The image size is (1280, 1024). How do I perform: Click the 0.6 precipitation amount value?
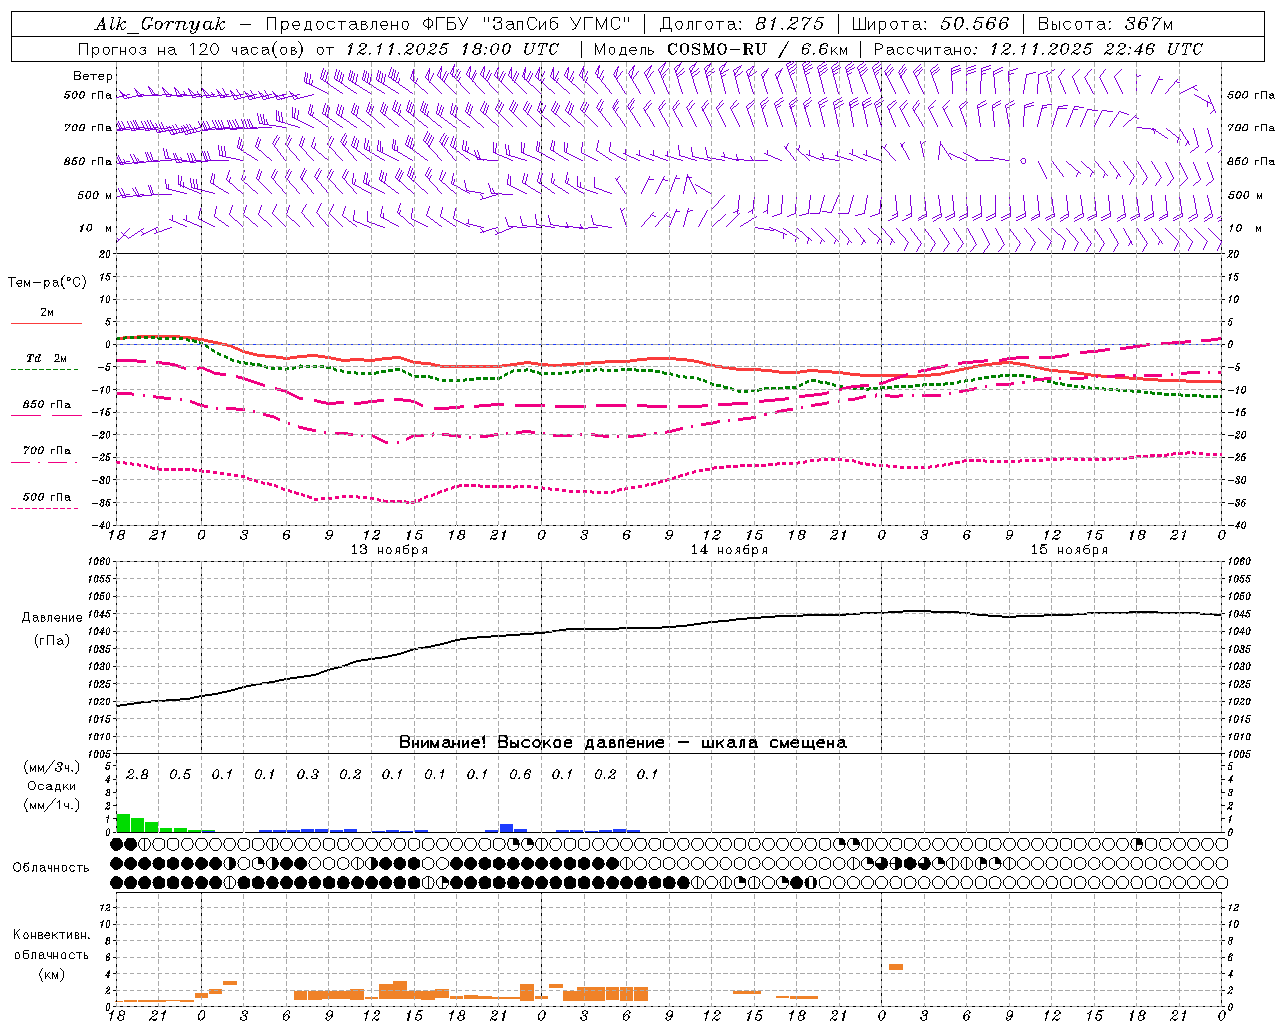click(520, 774)
